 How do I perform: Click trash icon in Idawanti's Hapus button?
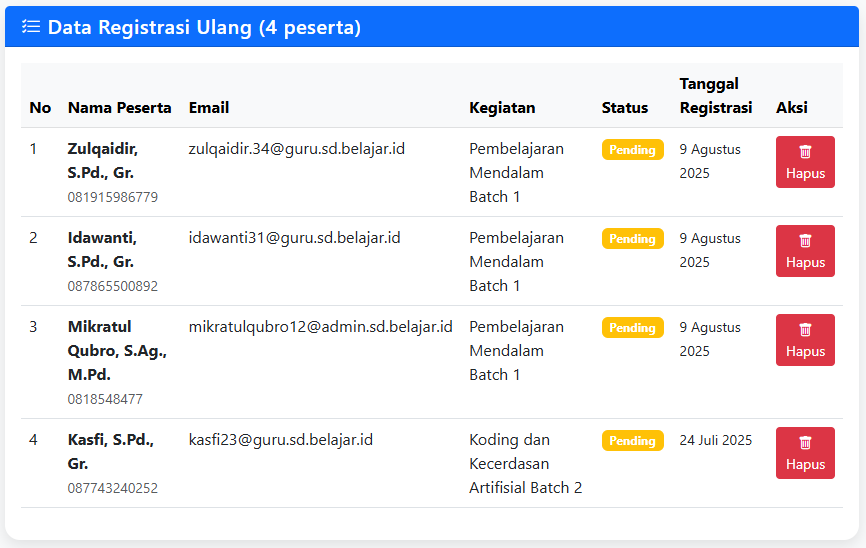click(805, 241)
